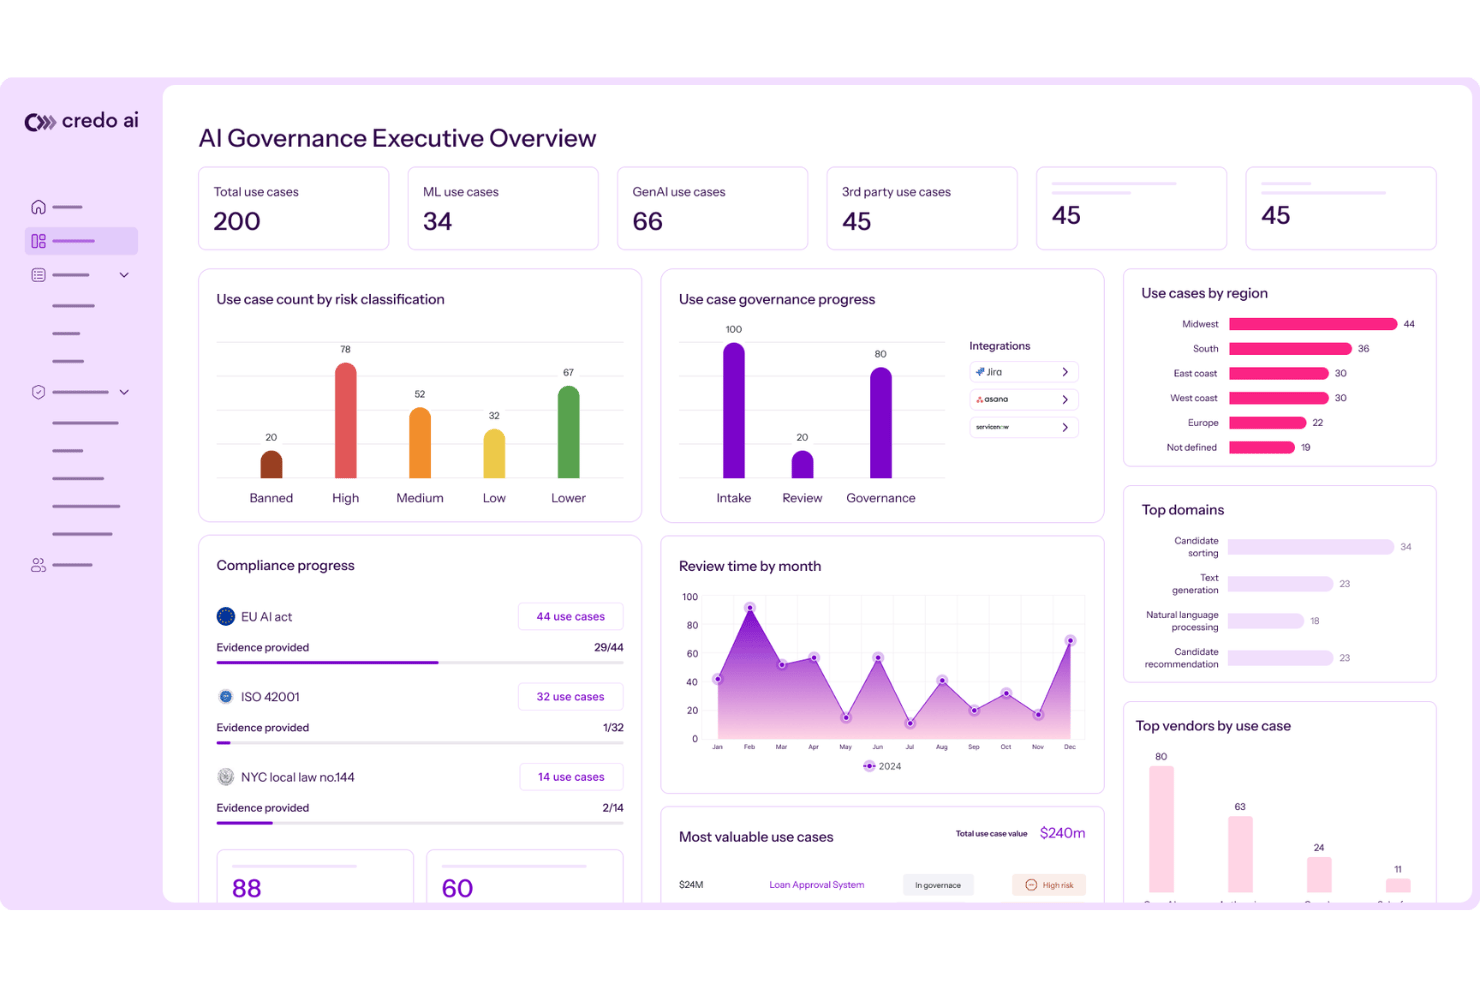Open the 14 use cases button

(571, 777)
